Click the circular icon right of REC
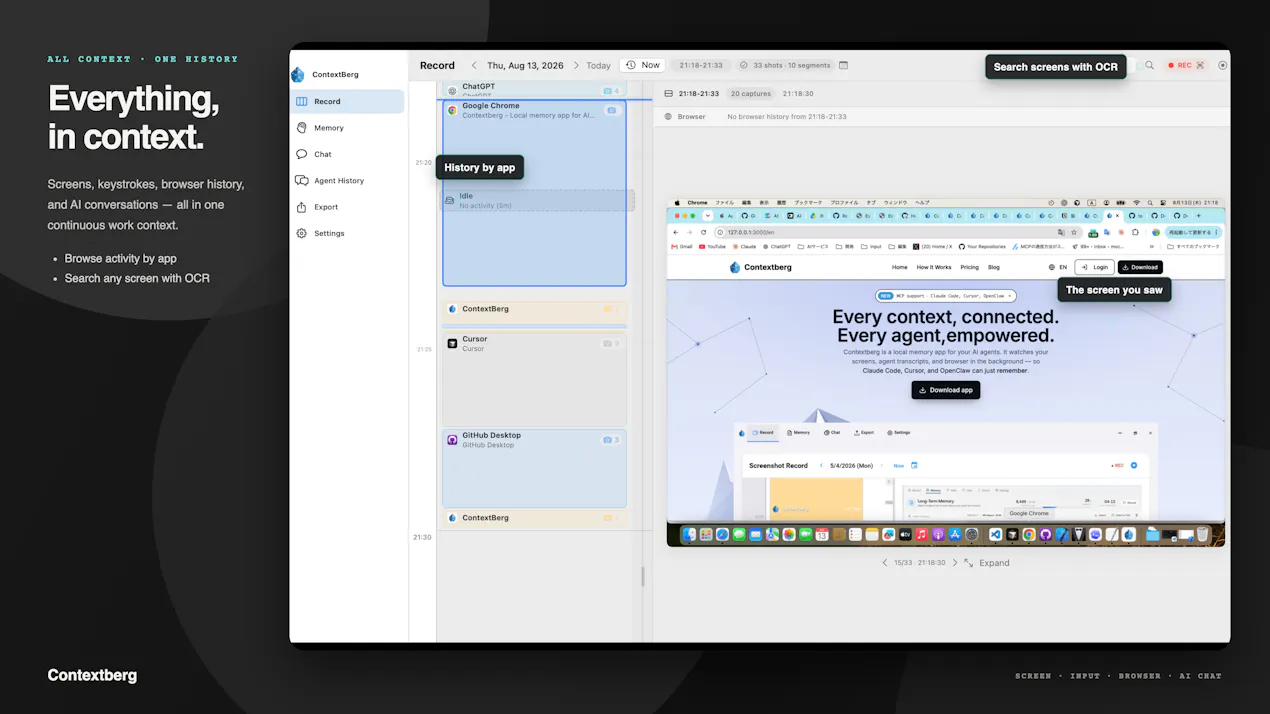 [1222, 65]
